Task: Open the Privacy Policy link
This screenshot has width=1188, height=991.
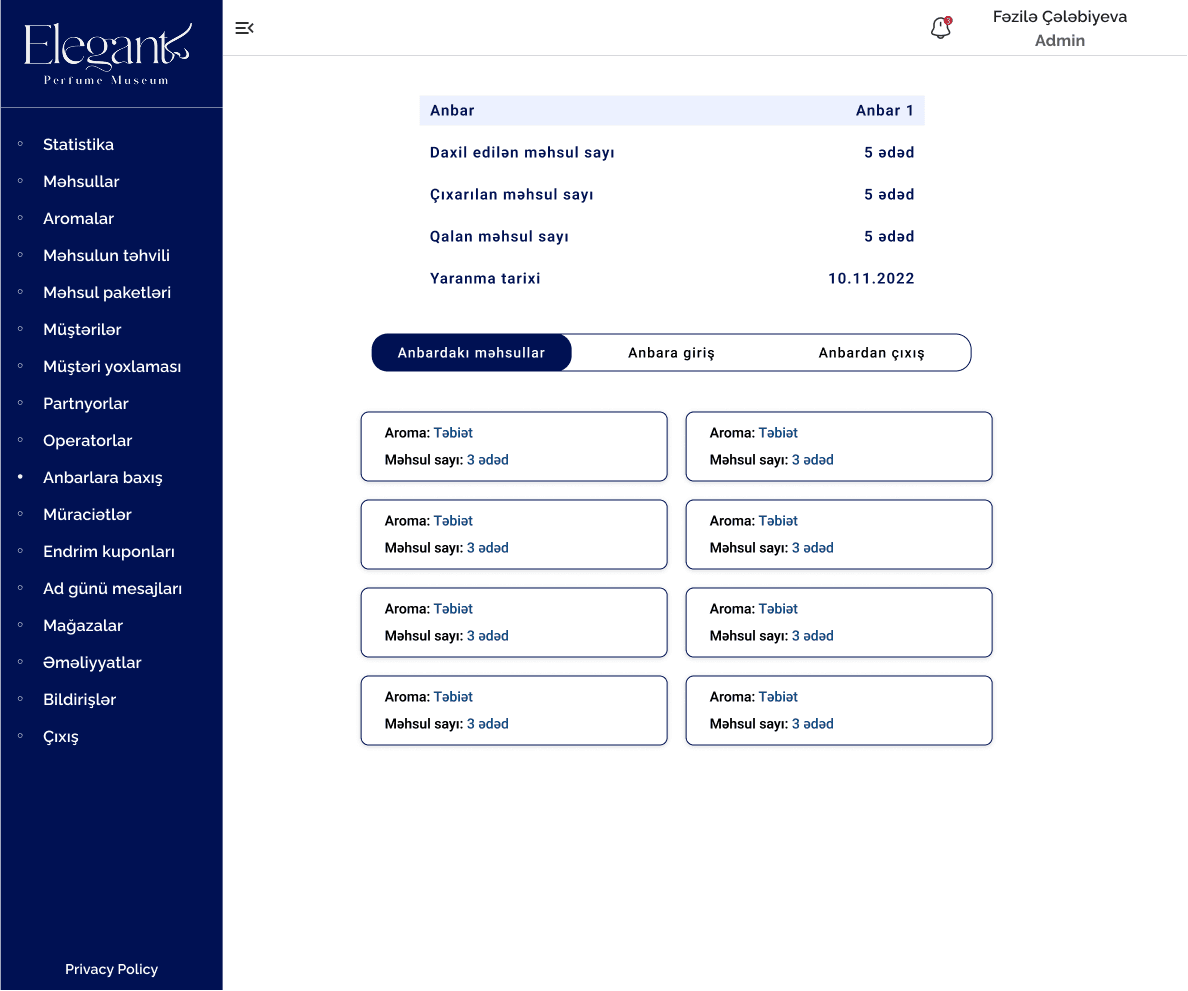Action: [x=111, y=969]
